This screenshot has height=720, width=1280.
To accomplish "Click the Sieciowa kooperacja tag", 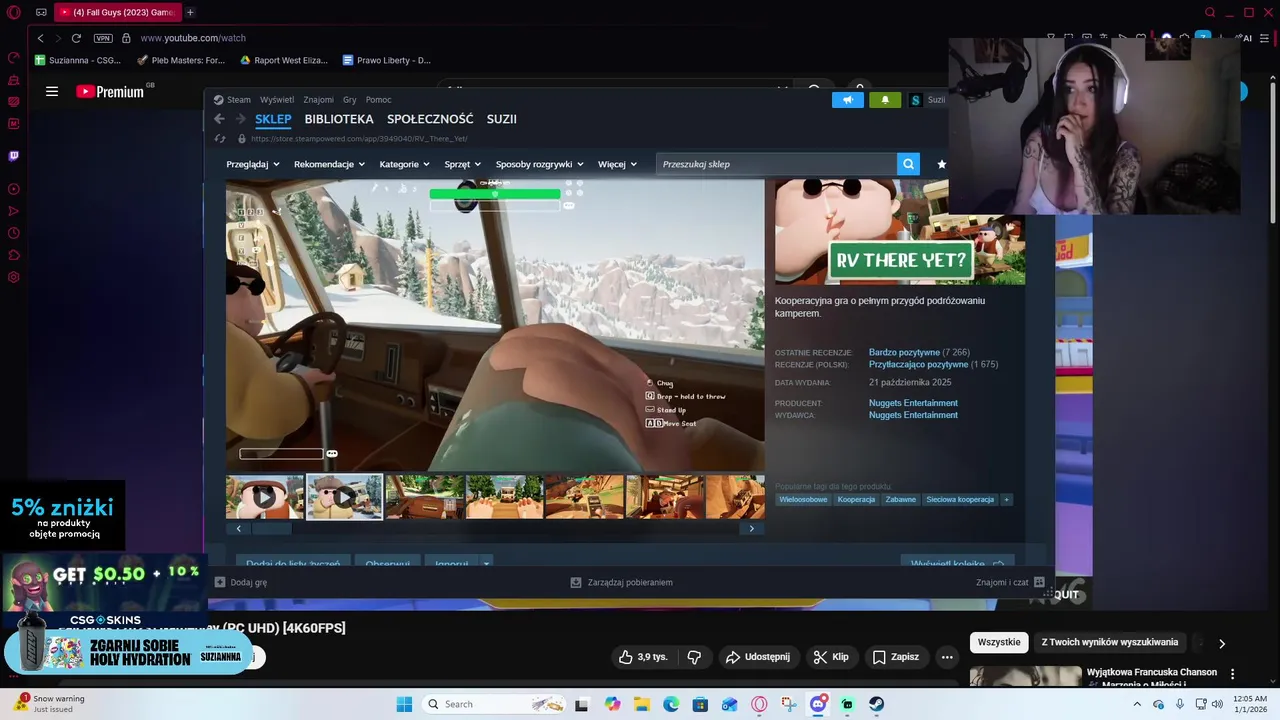I will [960, 499].
